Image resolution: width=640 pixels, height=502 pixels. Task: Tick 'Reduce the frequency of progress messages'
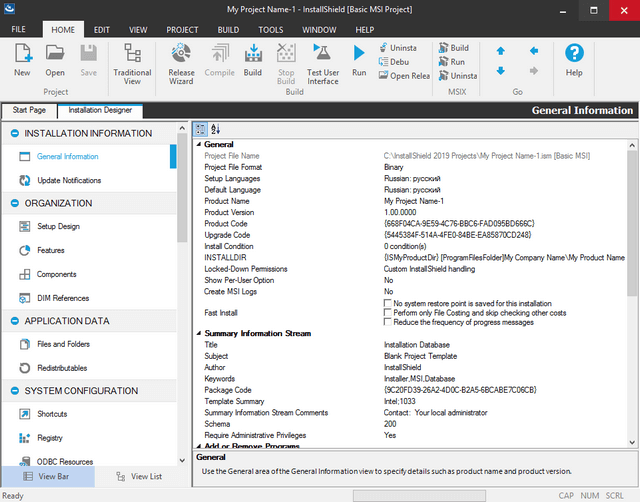pos(389,323)
